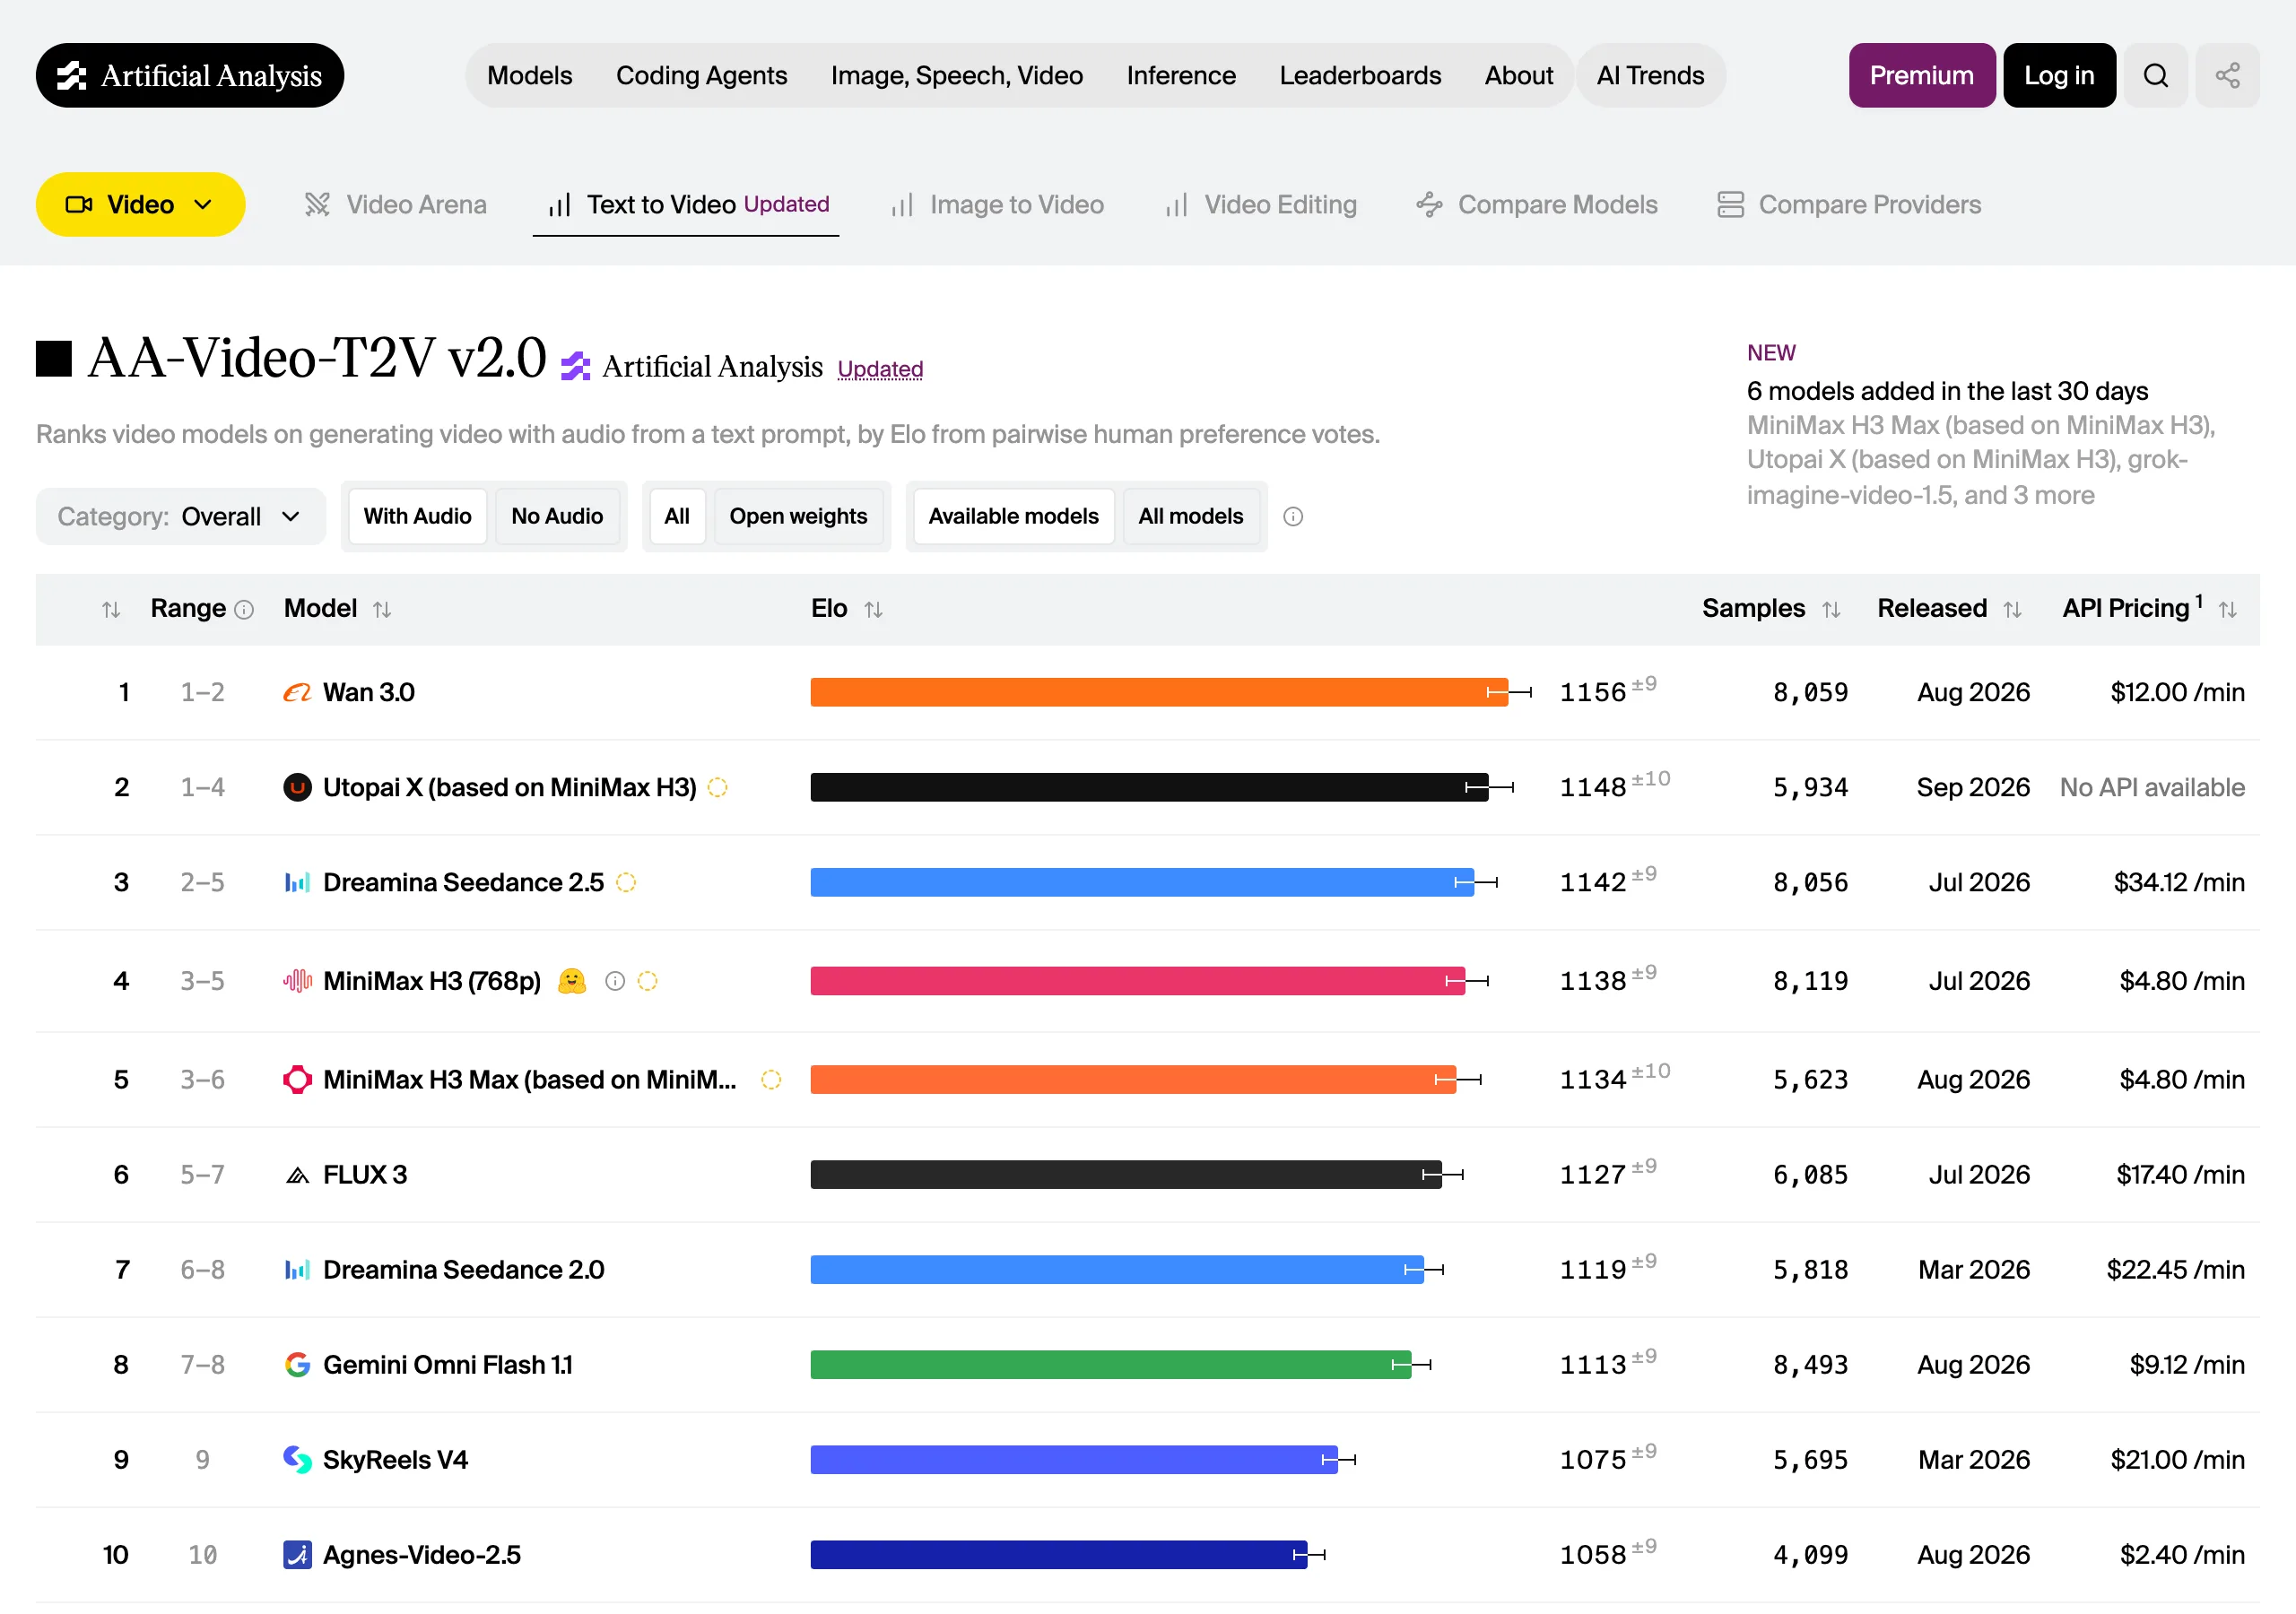Click the Updated link near title

pyautogui.click(x=880, y=369)
